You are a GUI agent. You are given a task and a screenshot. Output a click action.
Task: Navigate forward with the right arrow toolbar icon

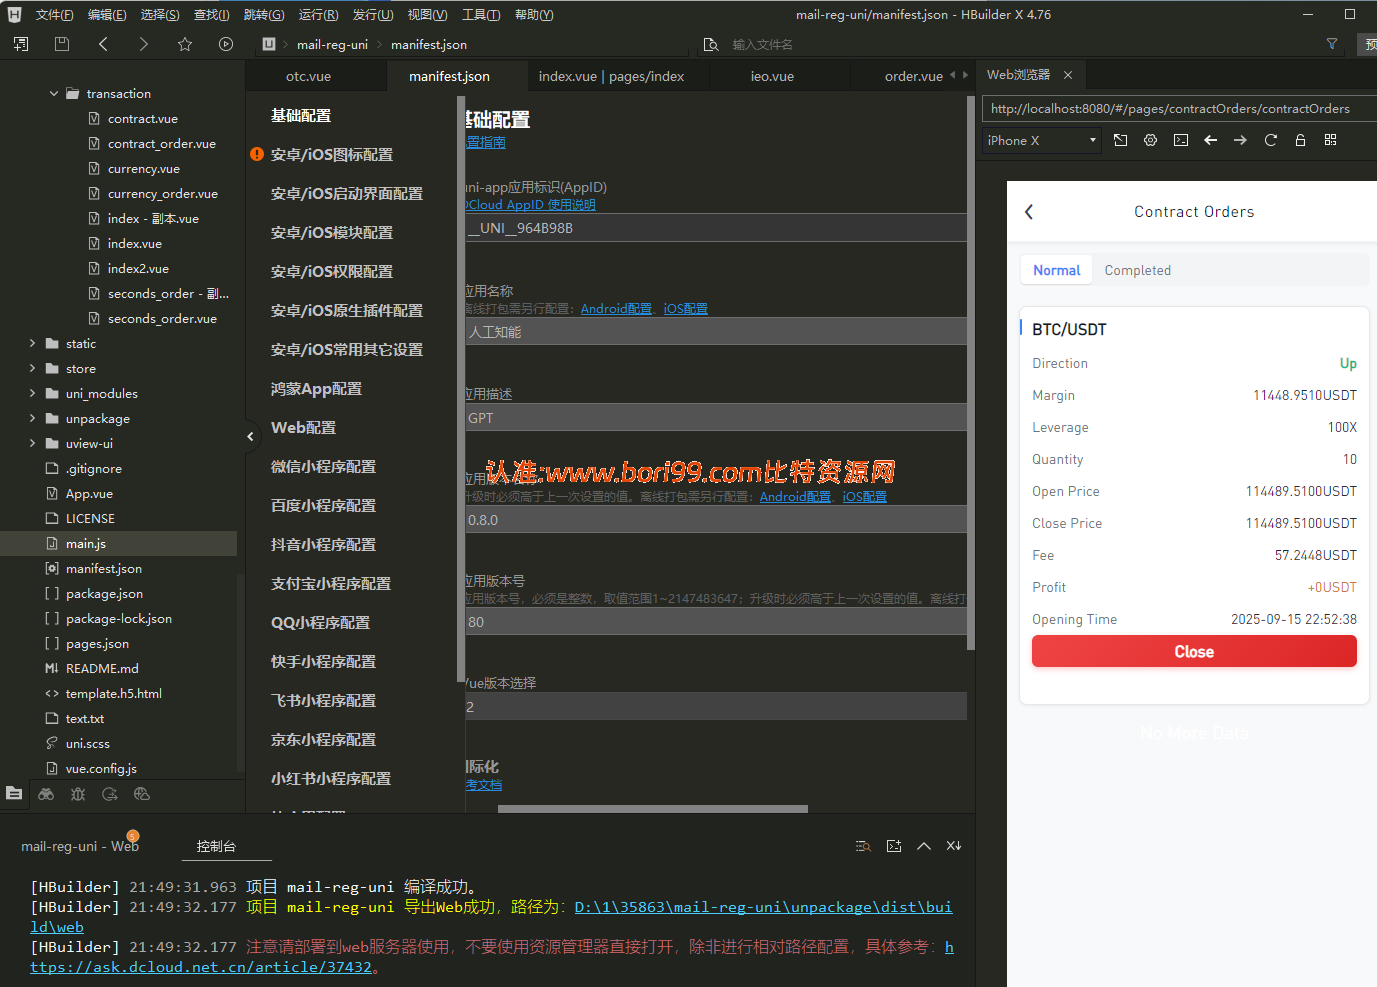[144, 44]
